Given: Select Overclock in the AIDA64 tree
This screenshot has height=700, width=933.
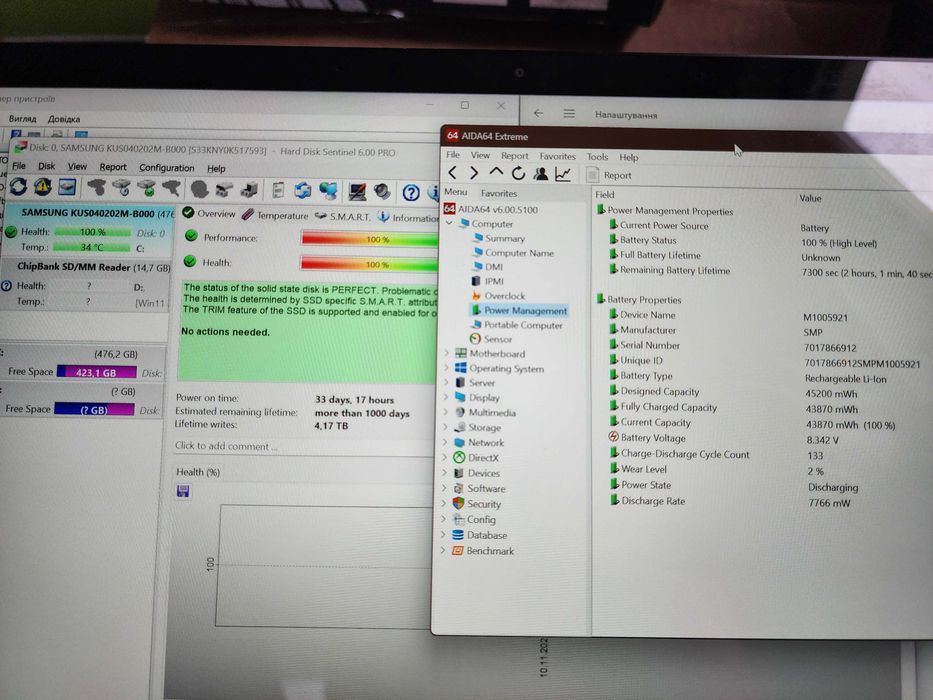Looking at the screenshot, I should (504, 296).
